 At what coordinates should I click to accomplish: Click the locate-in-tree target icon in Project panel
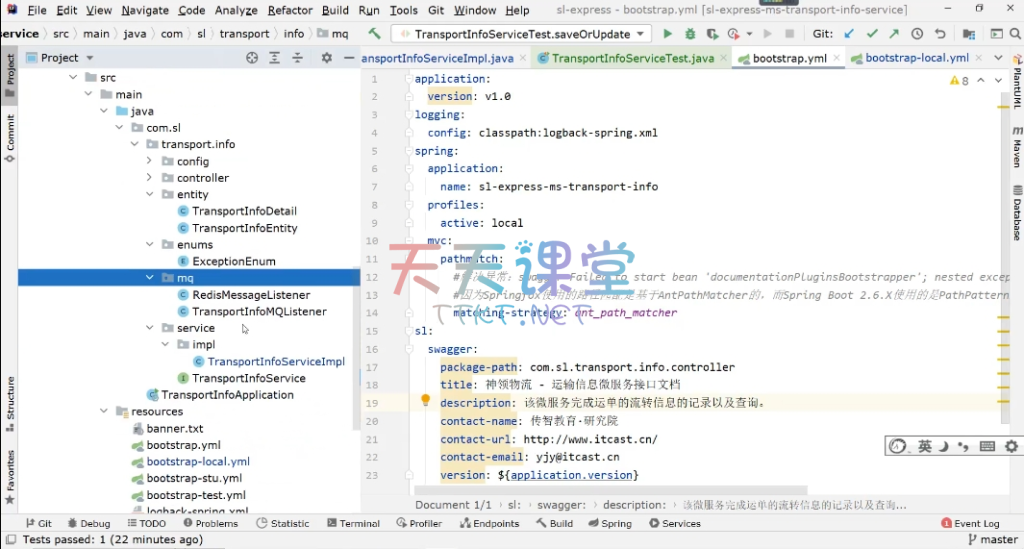pos(252,58)
